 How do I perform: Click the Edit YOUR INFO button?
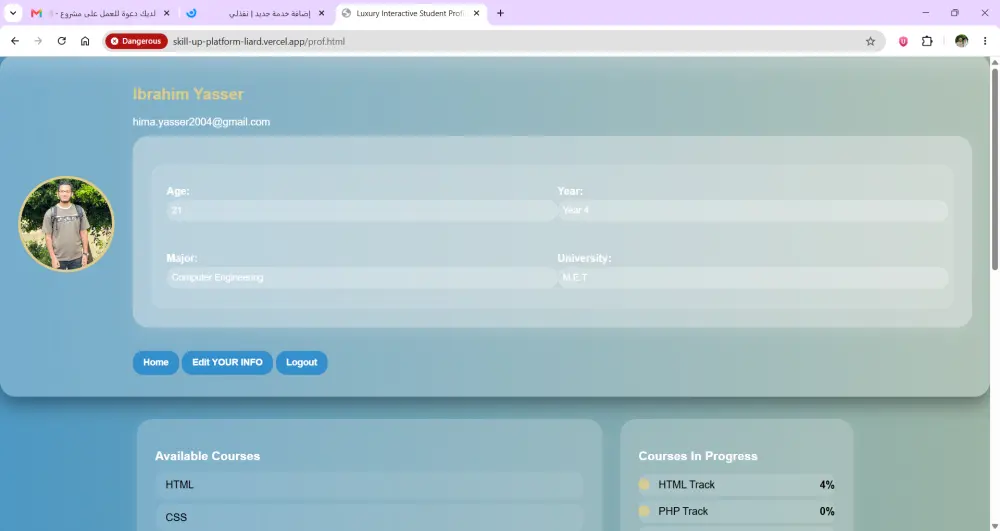pos(227,362)
